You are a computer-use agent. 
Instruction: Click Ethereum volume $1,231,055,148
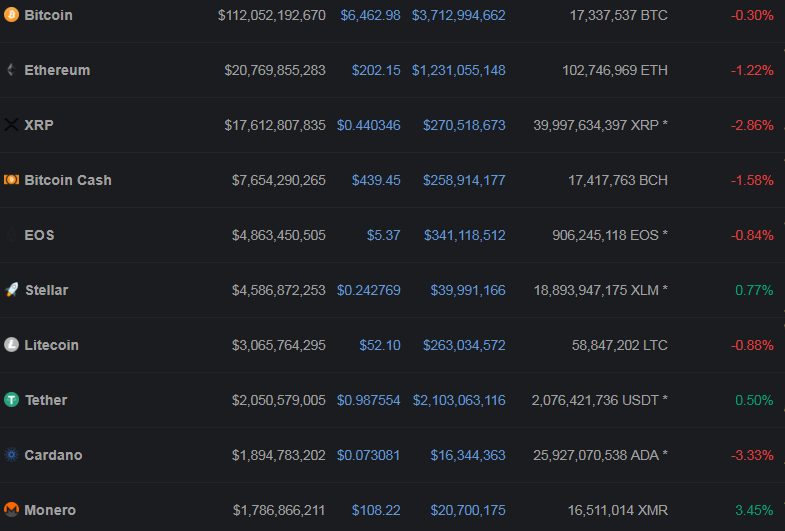[x=459, y=71]
